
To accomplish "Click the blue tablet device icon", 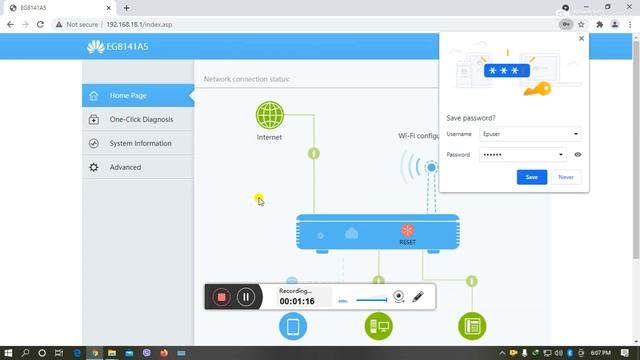I will pos(293,326).
